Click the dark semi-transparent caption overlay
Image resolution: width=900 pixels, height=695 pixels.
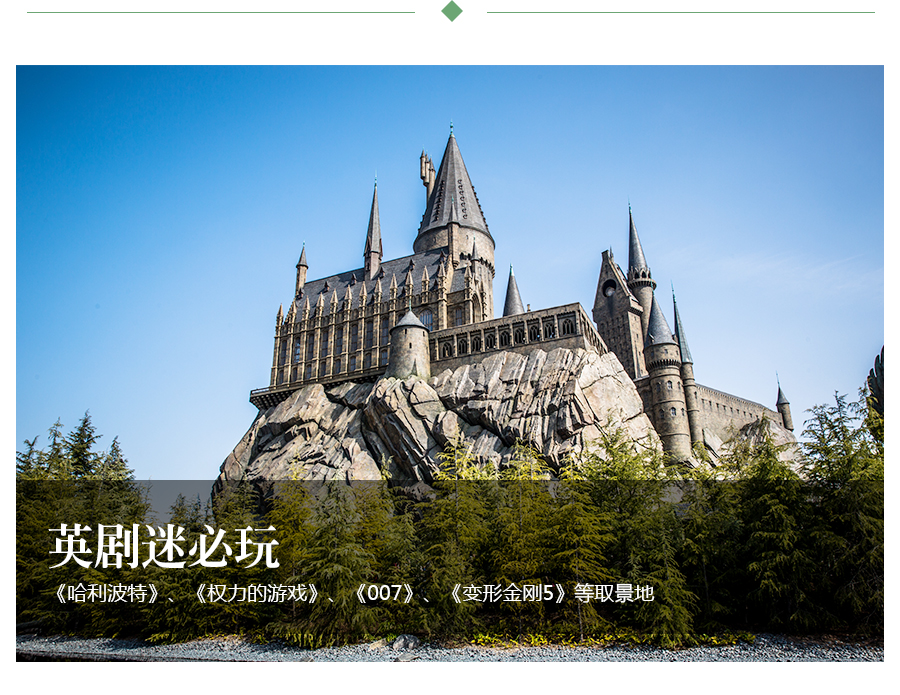pyautogui.click(x=760, y=560)
